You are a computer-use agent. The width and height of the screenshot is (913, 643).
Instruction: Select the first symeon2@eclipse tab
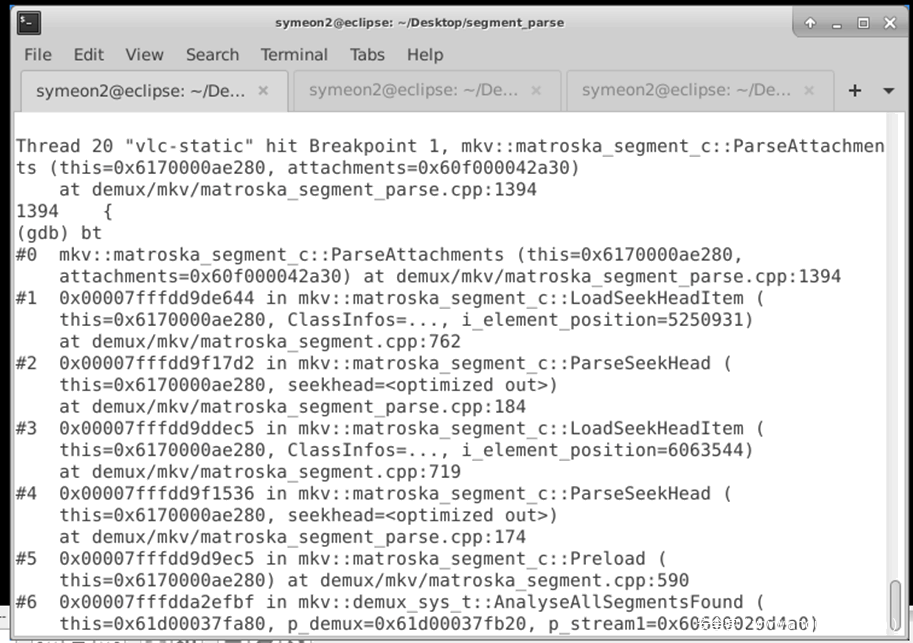point(140,90)
